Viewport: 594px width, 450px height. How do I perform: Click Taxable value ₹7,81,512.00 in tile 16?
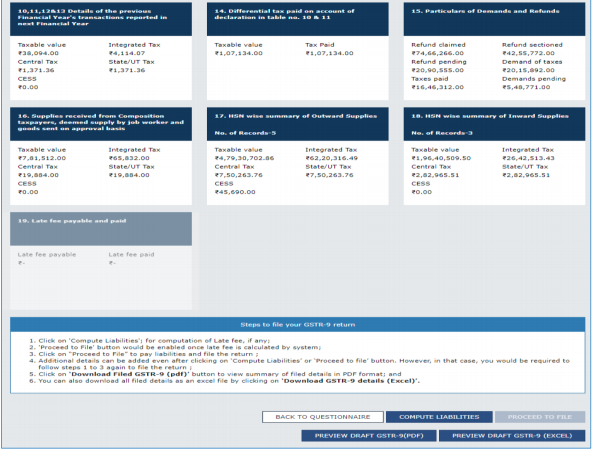pyautogui.click(x=42, y=158)
